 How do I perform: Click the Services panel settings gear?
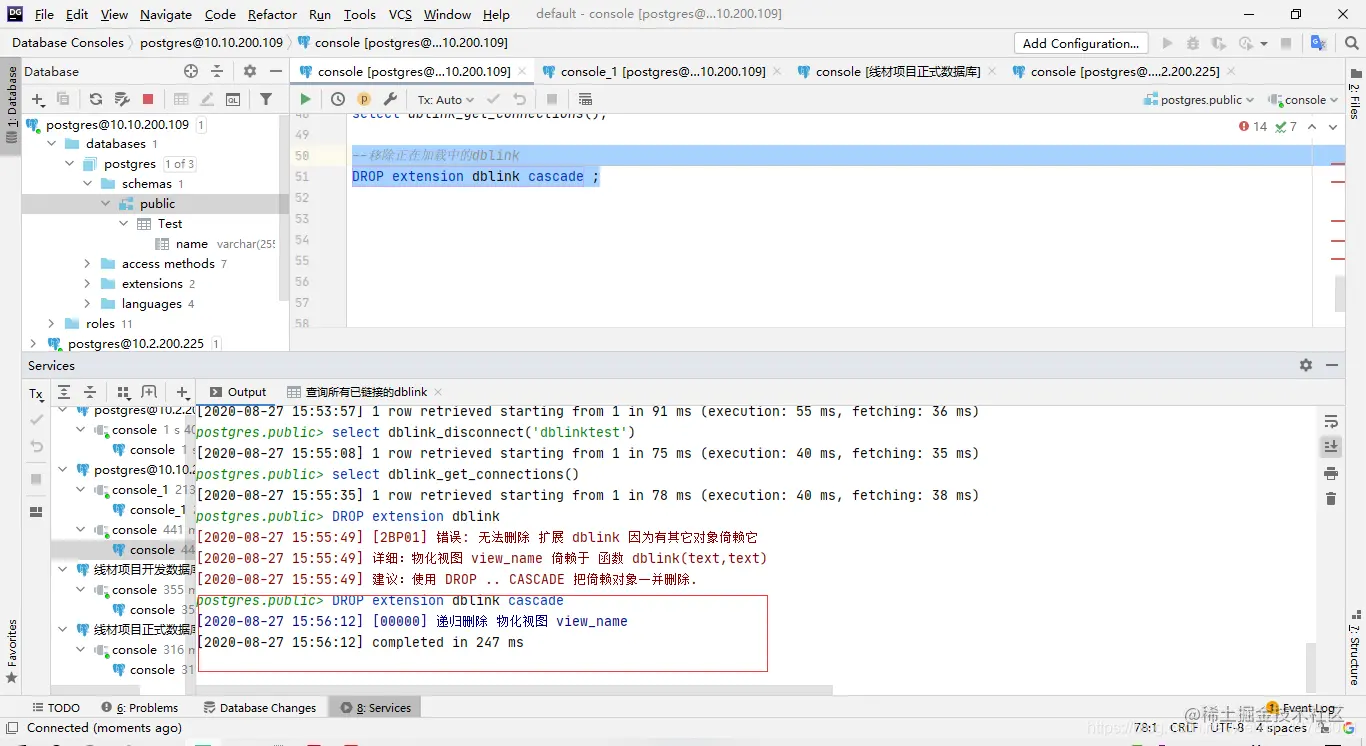click(1306, 365)
